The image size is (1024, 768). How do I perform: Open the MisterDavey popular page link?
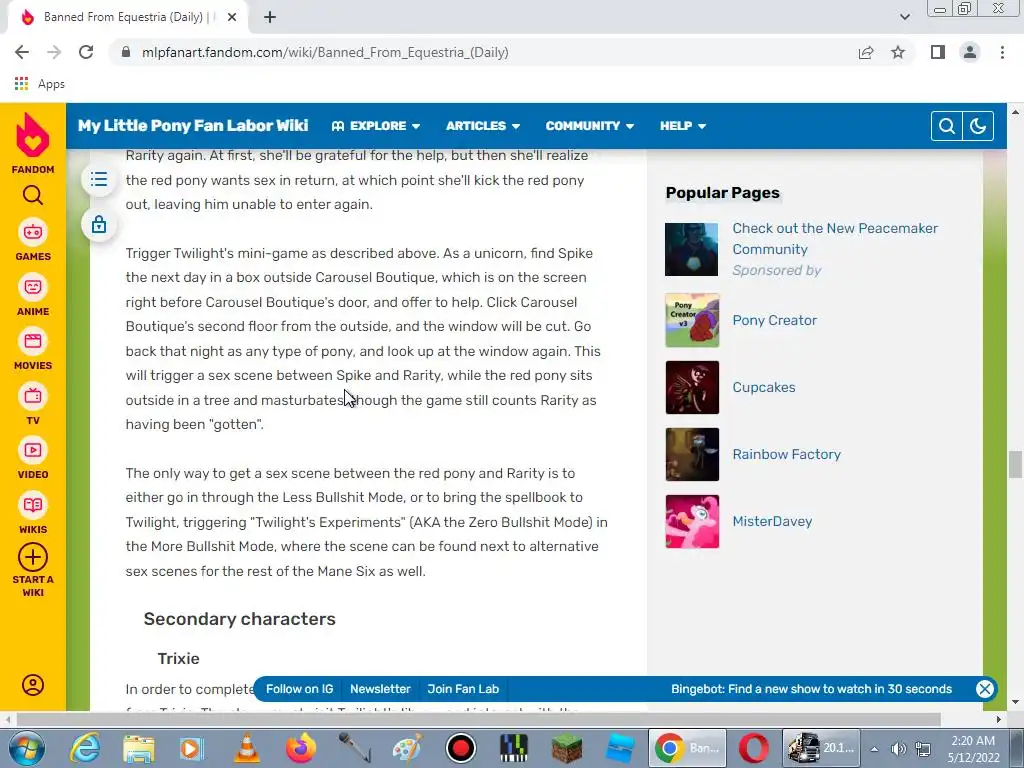click(772, 521)
